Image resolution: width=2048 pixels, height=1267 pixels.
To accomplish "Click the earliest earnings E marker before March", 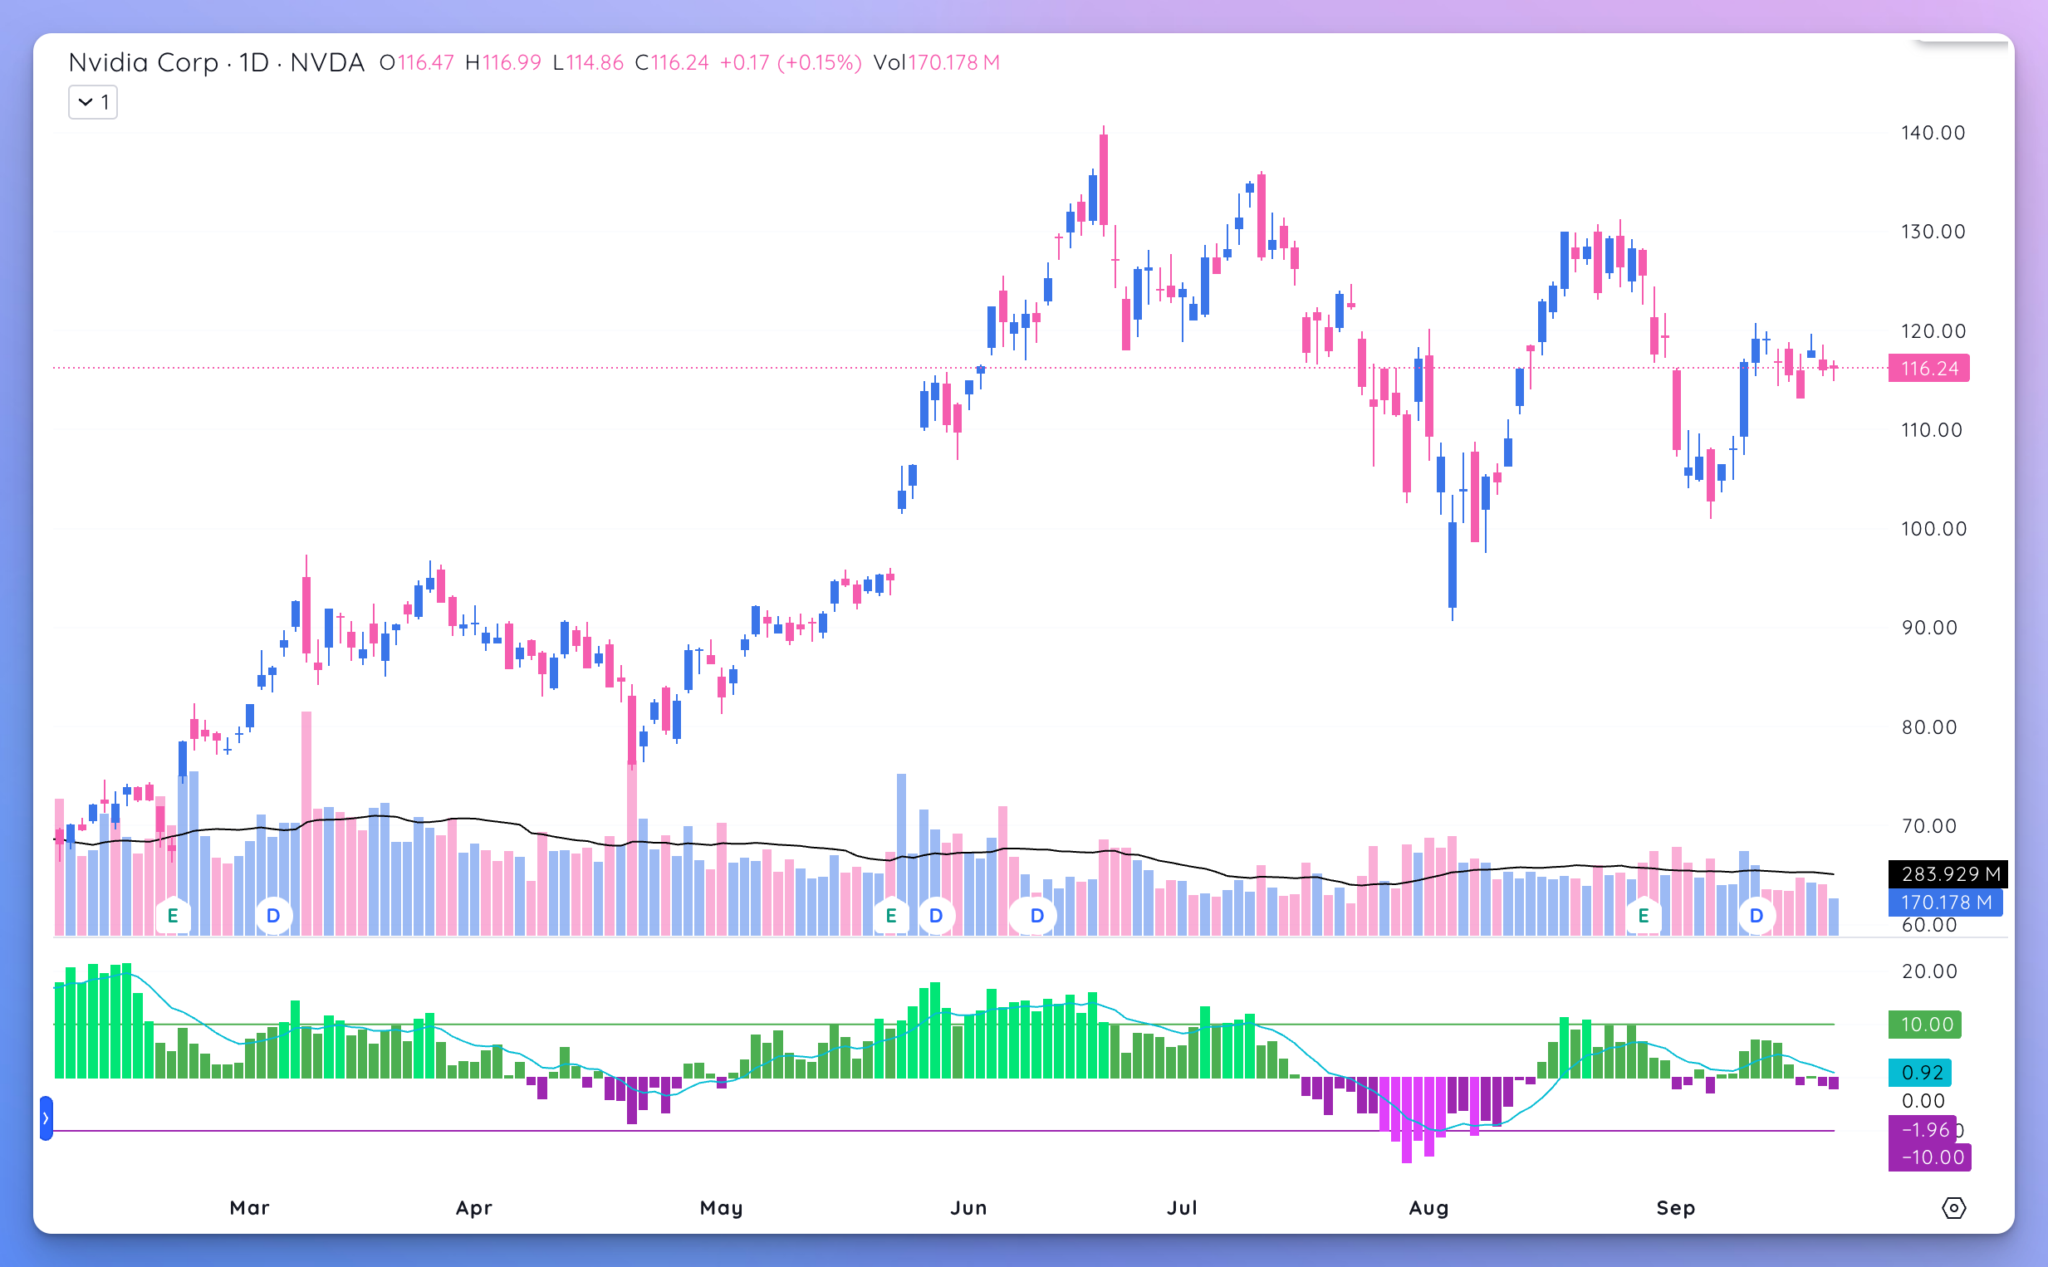I will click(x=173, y=915).
